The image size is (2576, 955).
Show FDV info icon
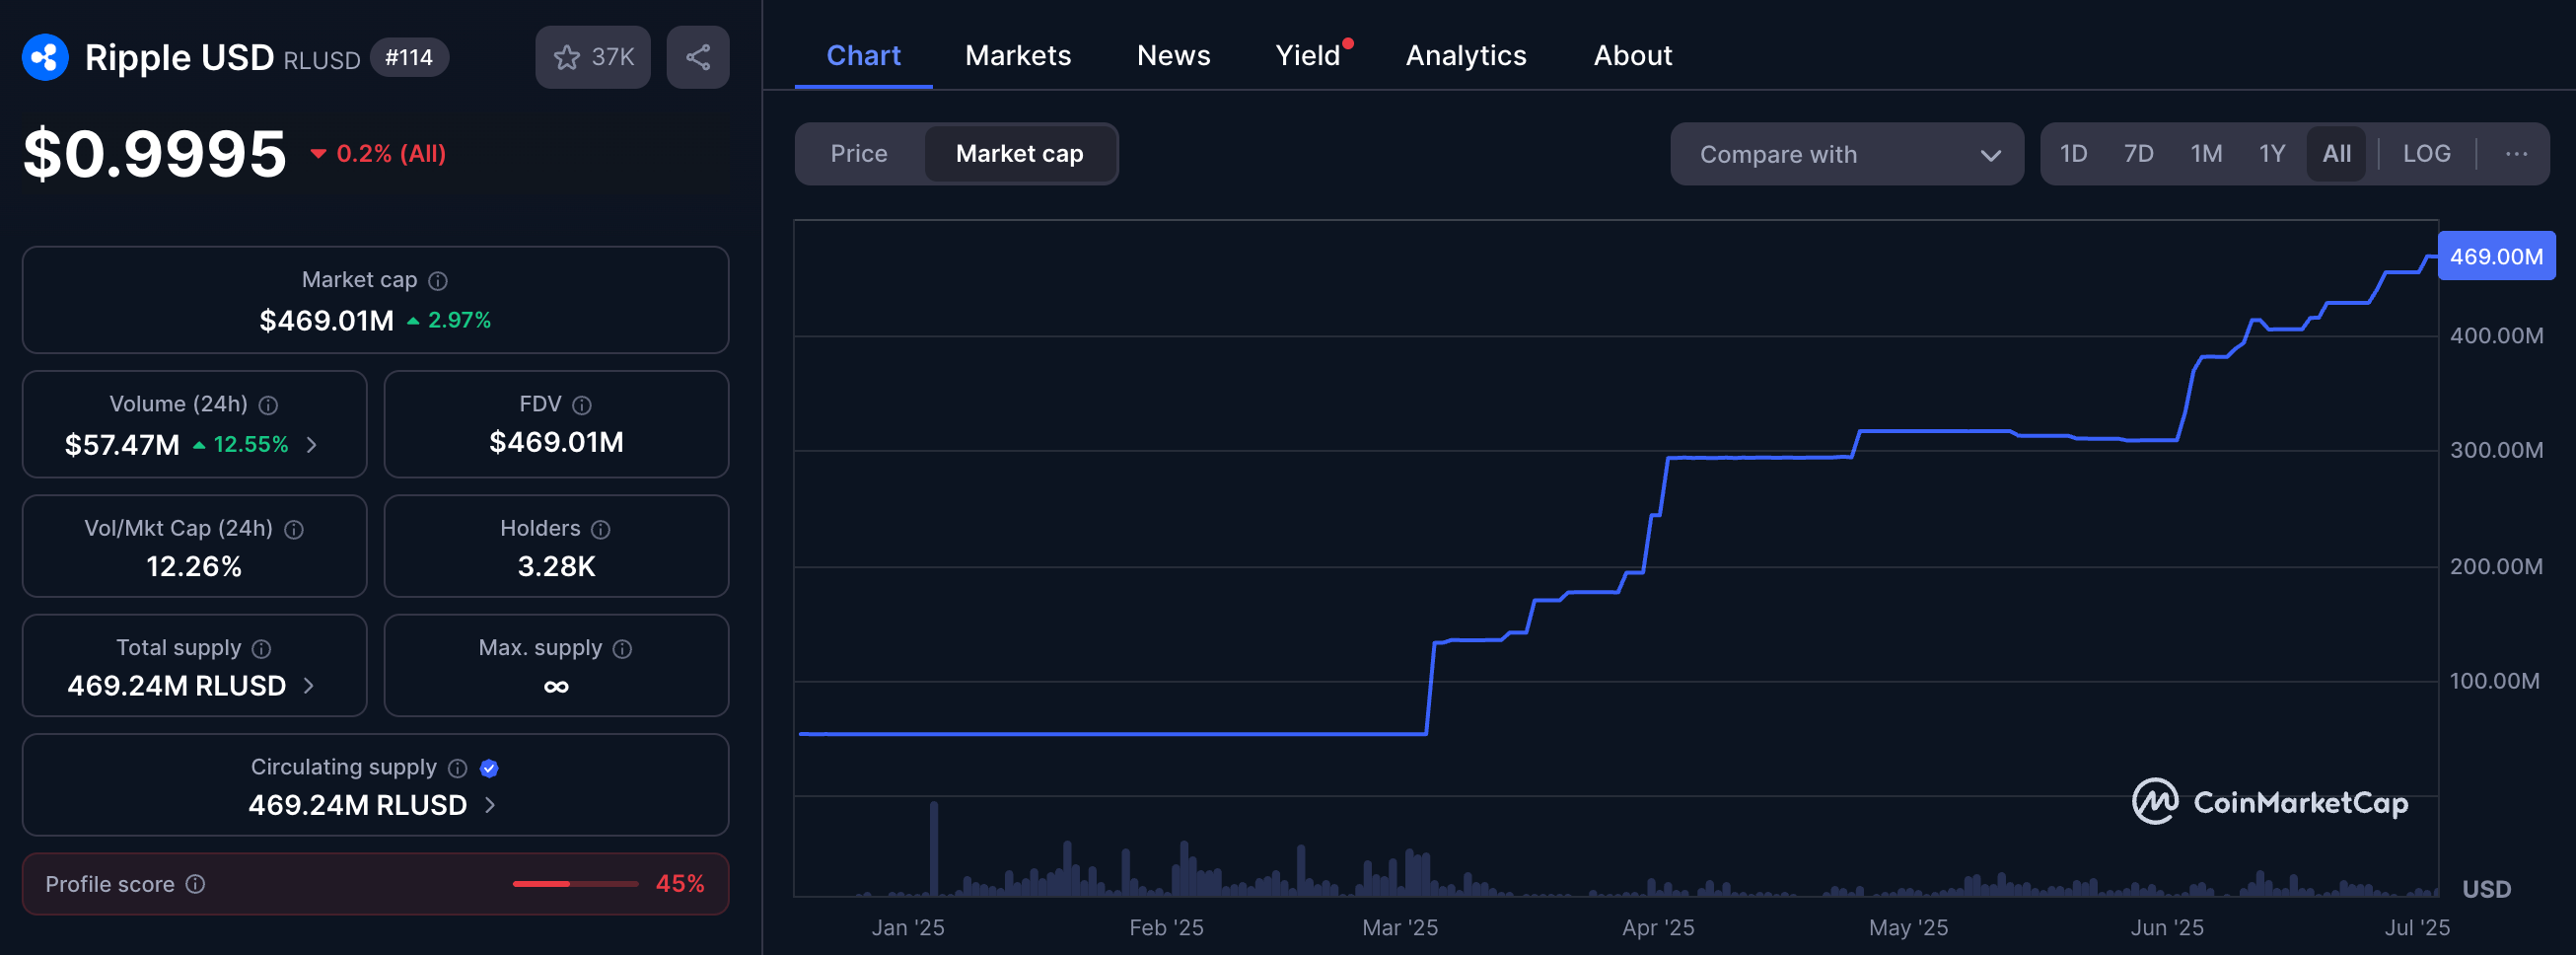click(582, 405)
